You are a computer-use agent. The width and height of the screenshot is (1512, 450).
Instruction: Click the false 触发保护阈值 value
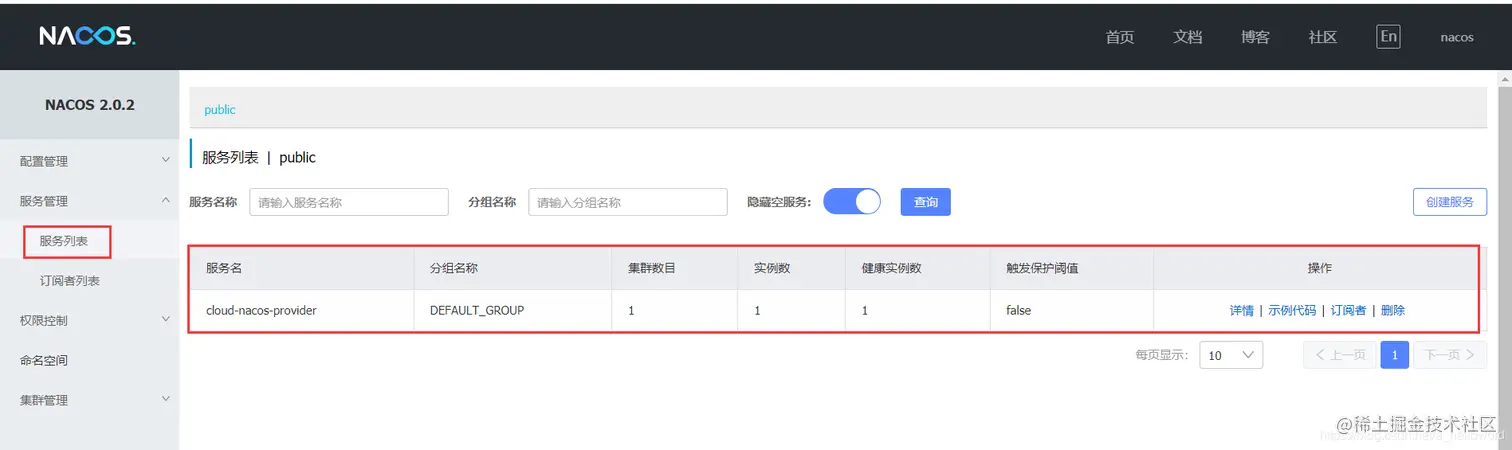click(1018, 310)
